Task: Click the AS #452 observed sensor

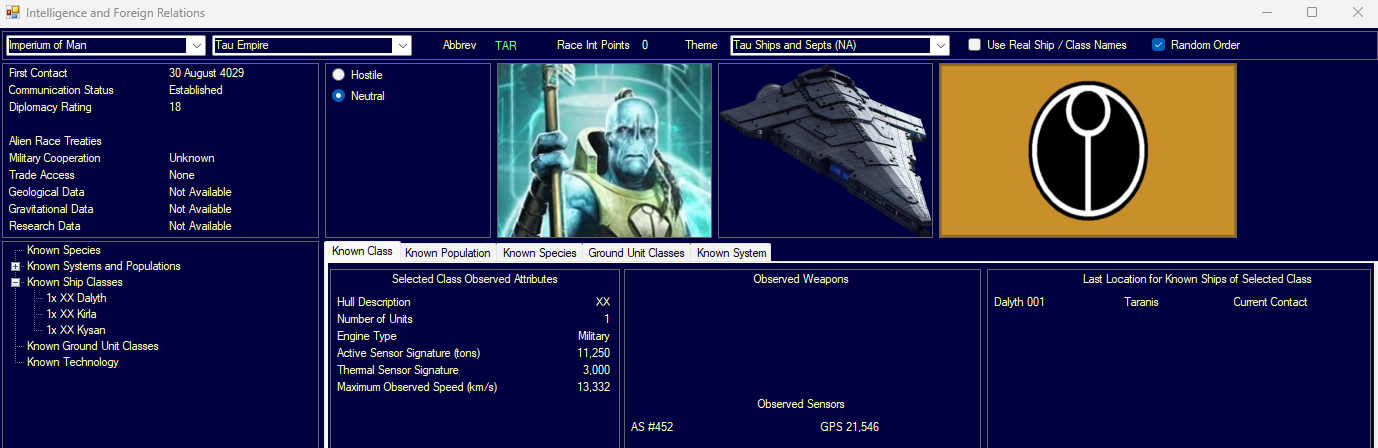Action: coord(652,427)
